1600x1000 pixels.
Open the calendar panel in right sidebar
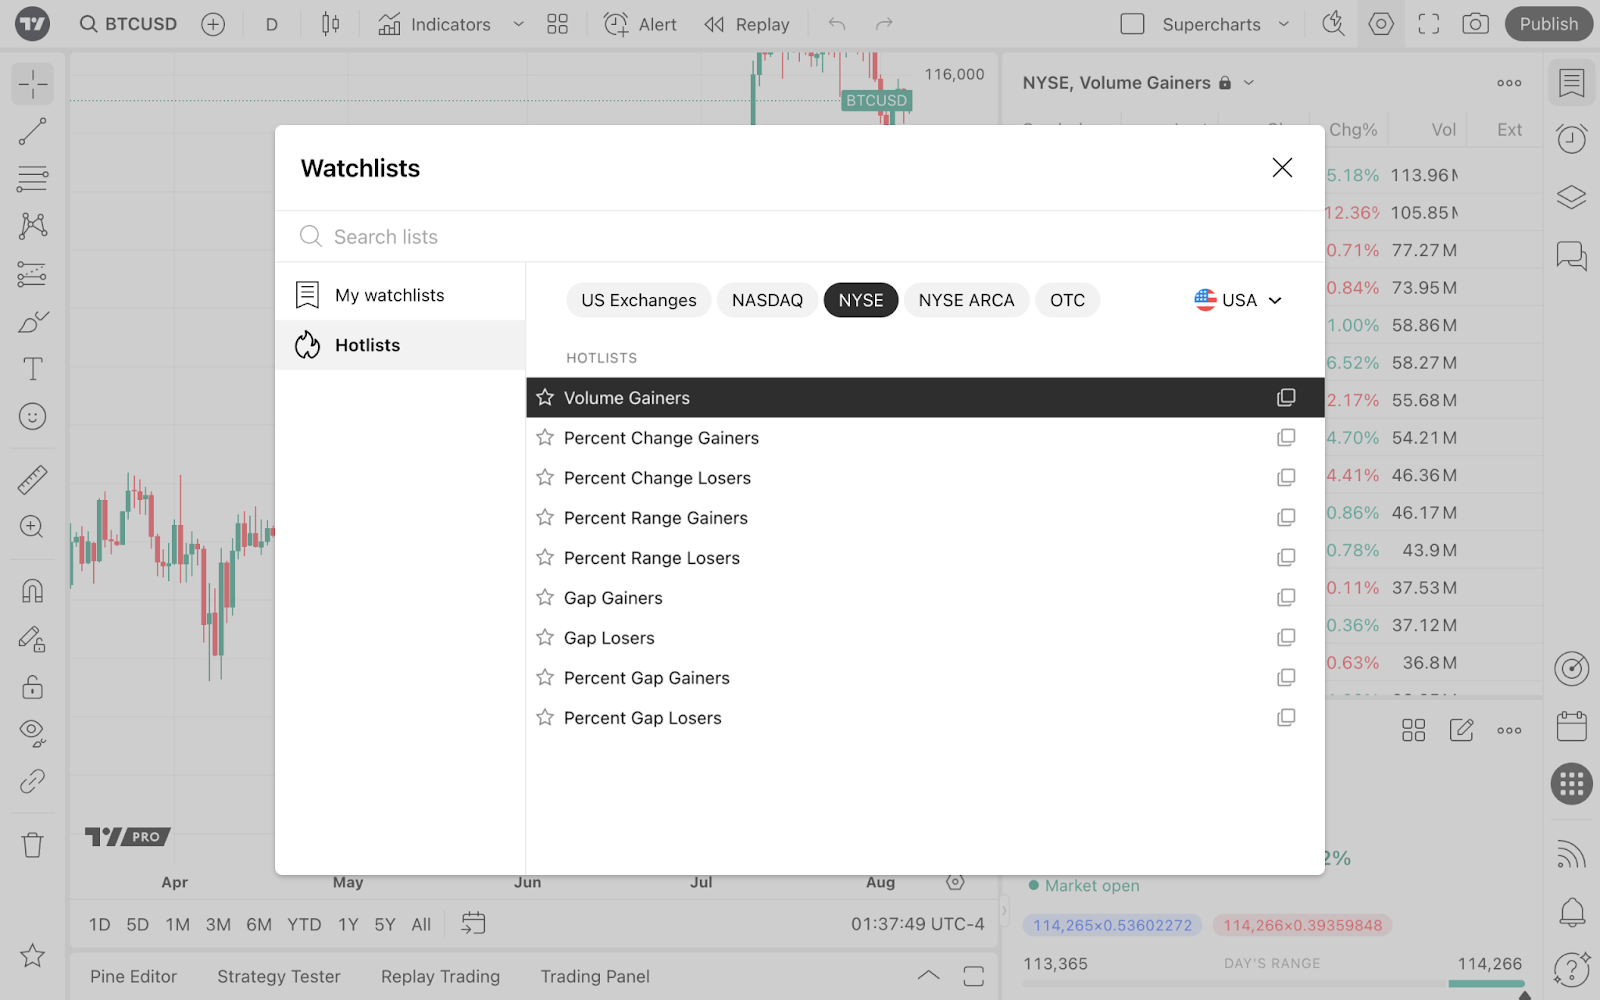1572,725
